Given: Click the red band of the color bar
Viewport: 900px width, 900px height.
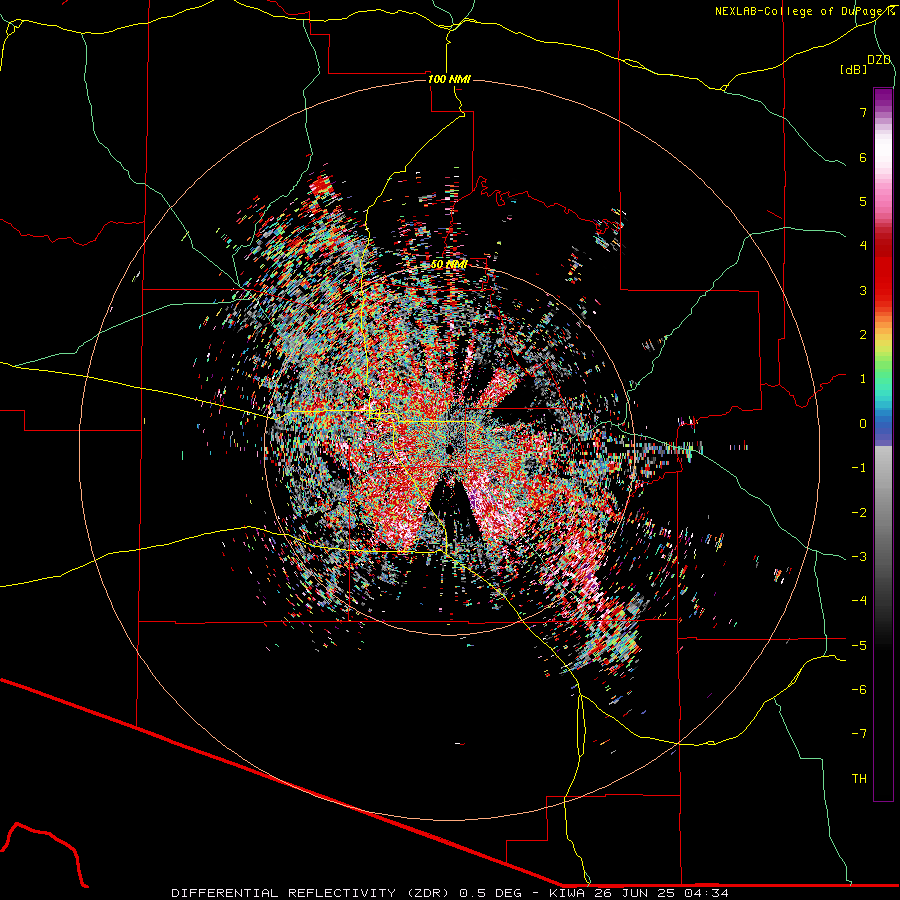Looking at the screenshot, I should pos(883,276).
